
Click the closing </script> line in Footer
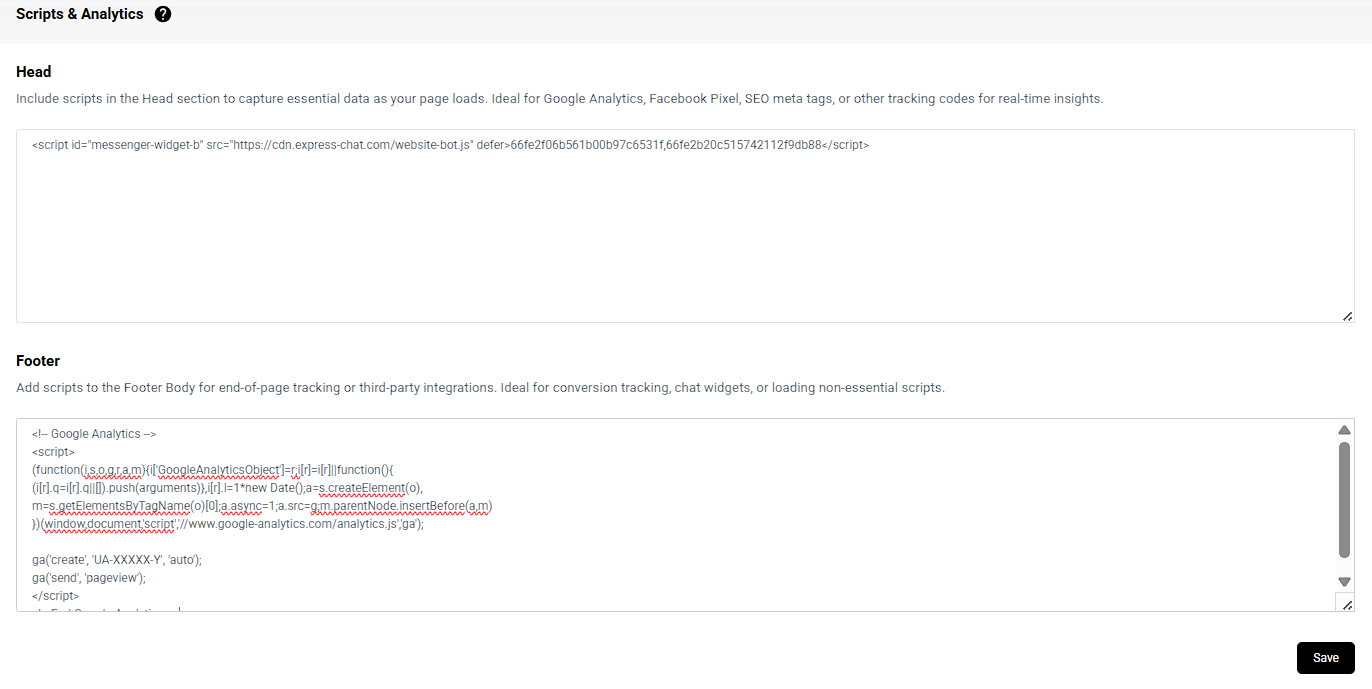coord(56,596)
